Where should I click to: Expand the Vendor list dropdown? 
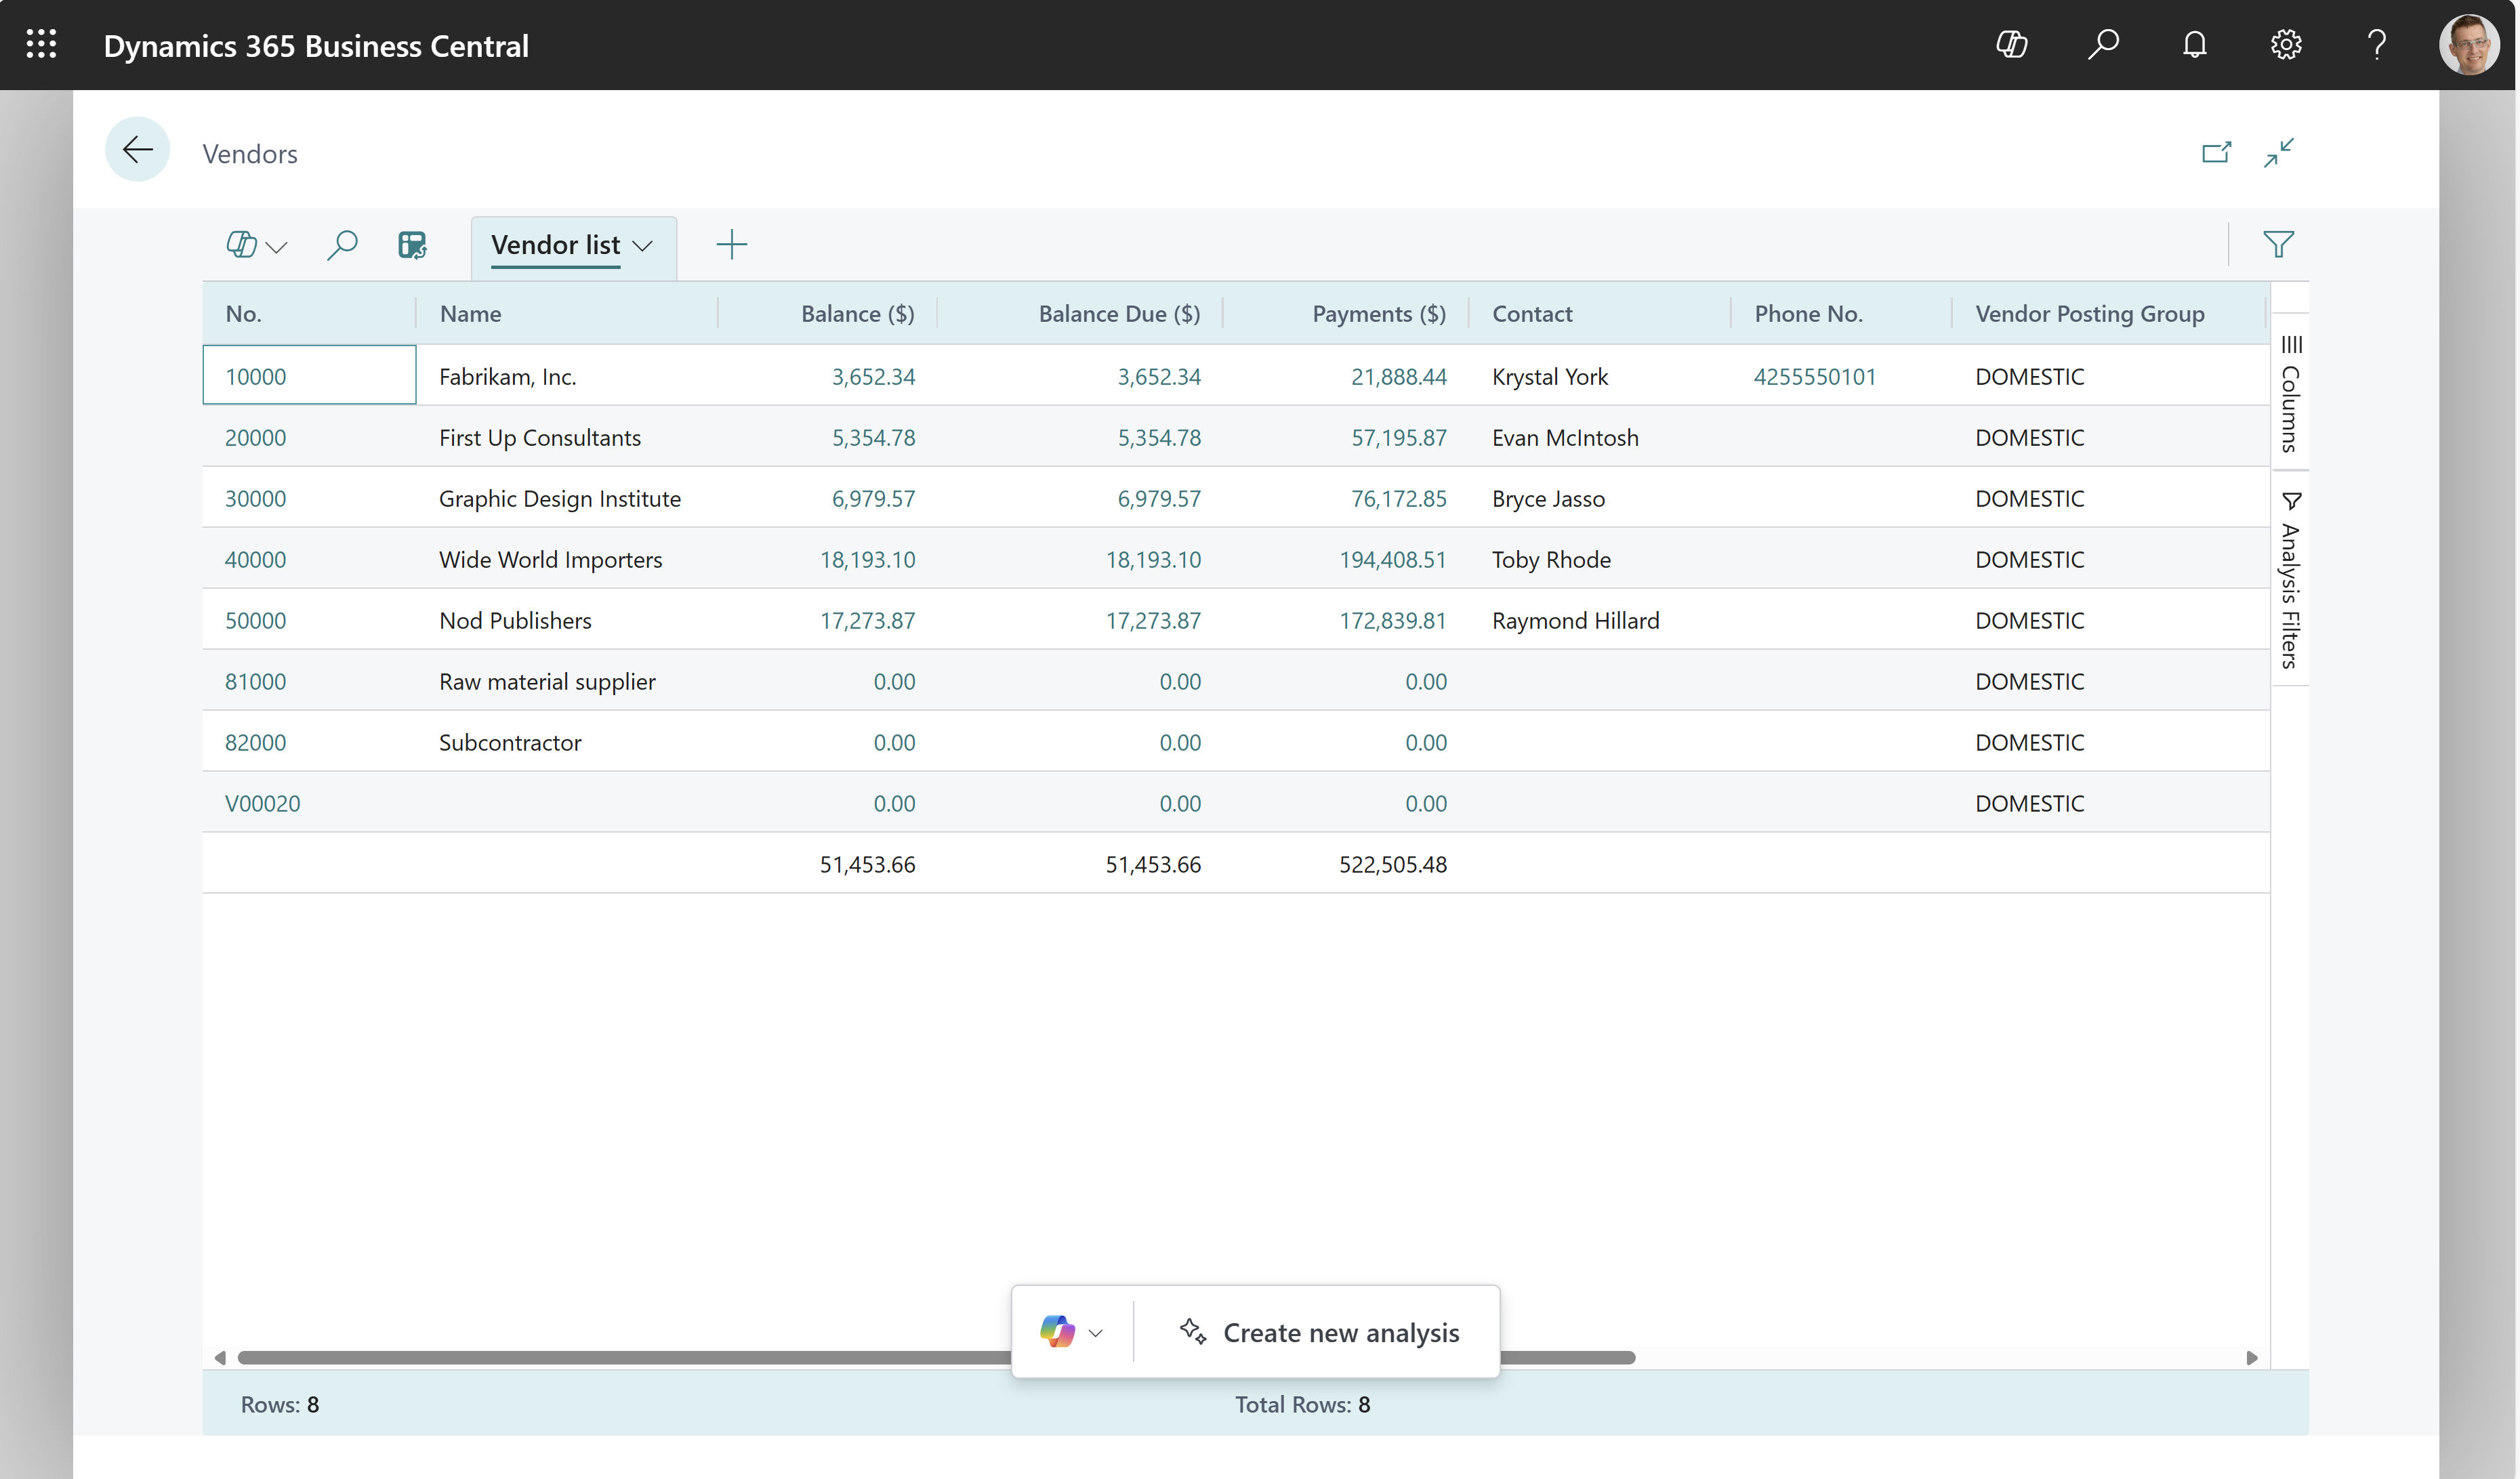[x=644, y=245]
